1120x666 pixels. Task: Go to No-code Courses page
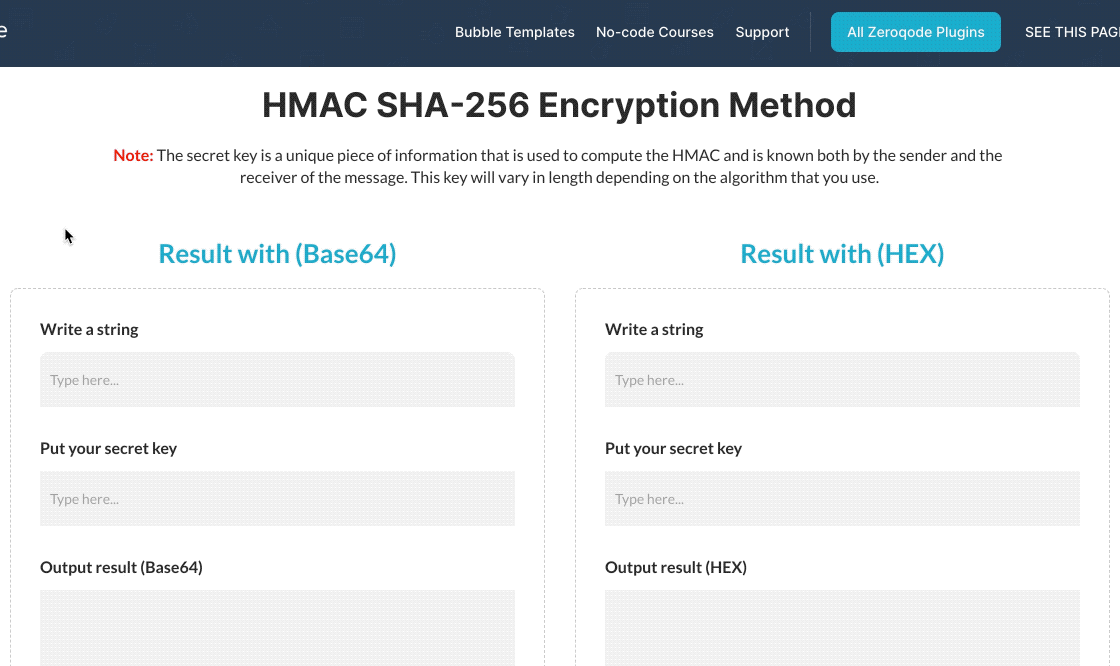coord(654,32)
